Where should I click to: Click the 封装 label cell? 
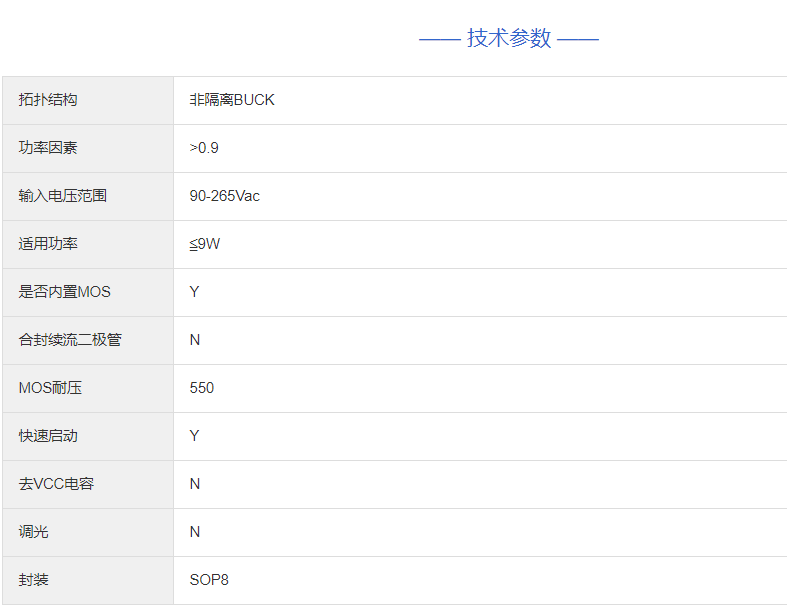[33, 580]
